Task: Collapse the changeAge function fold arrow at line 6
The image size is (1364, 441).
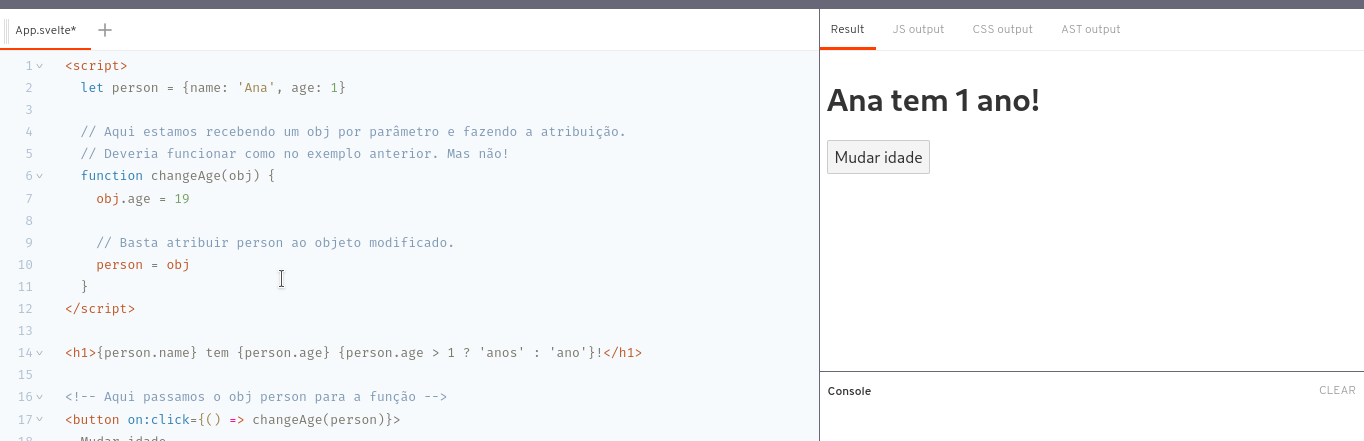Action: [40, 176]
